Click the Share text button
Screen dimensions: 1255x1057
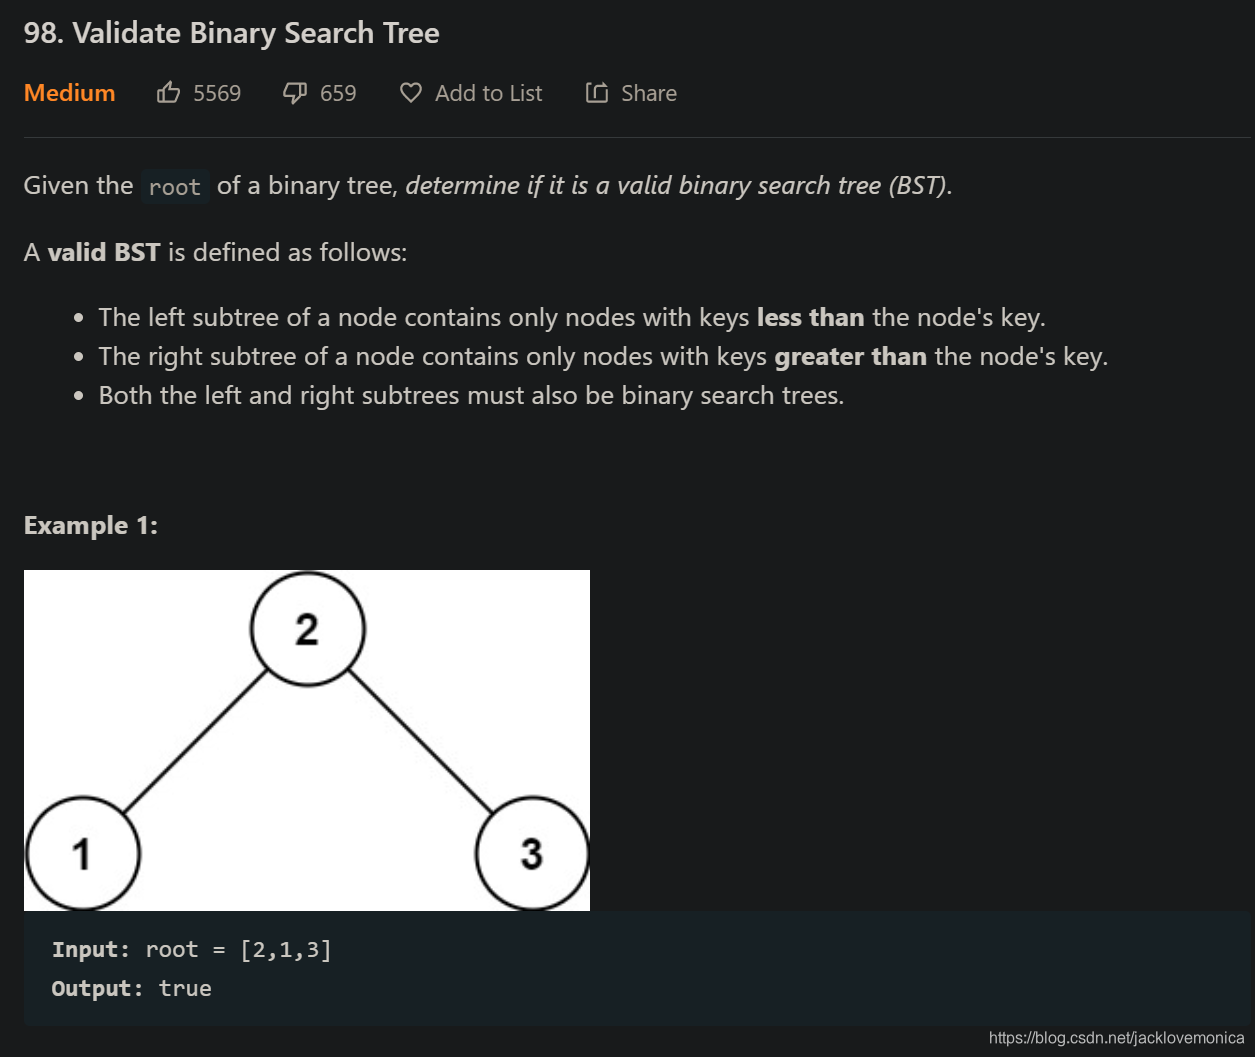tap(649, 93)
